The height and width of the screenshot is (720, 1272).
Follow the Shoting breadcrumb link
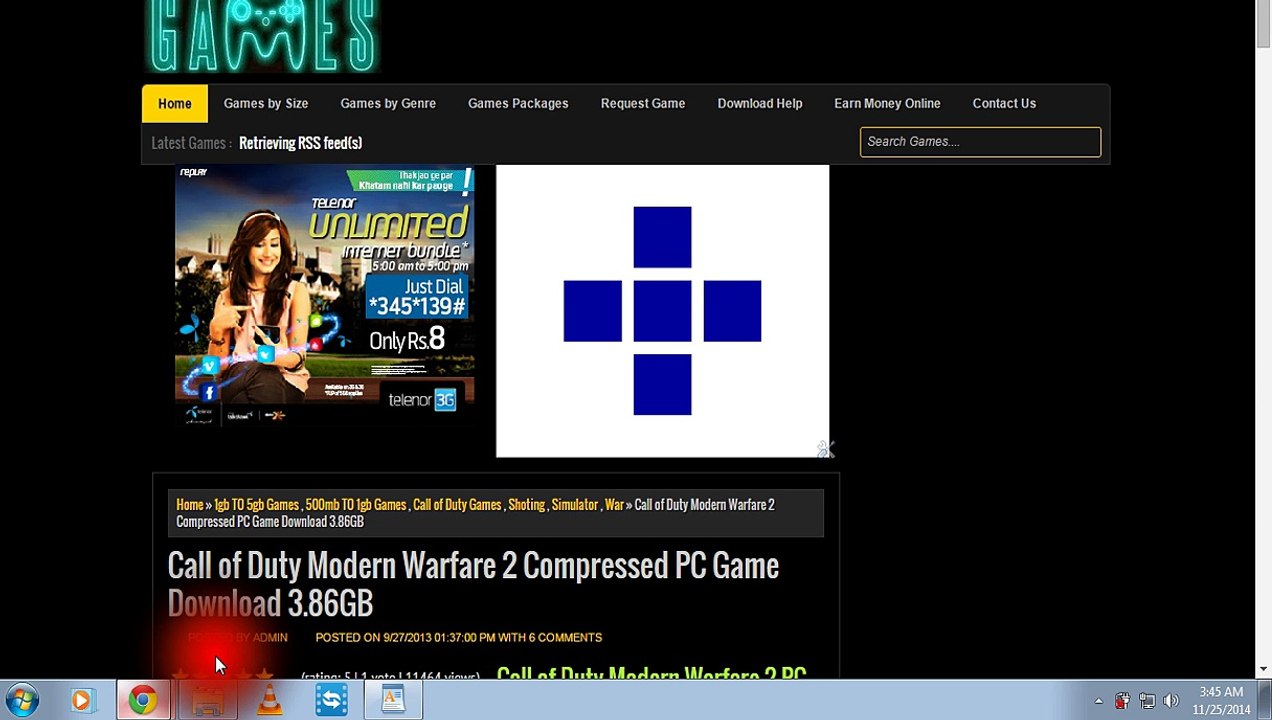click(526, 505)
